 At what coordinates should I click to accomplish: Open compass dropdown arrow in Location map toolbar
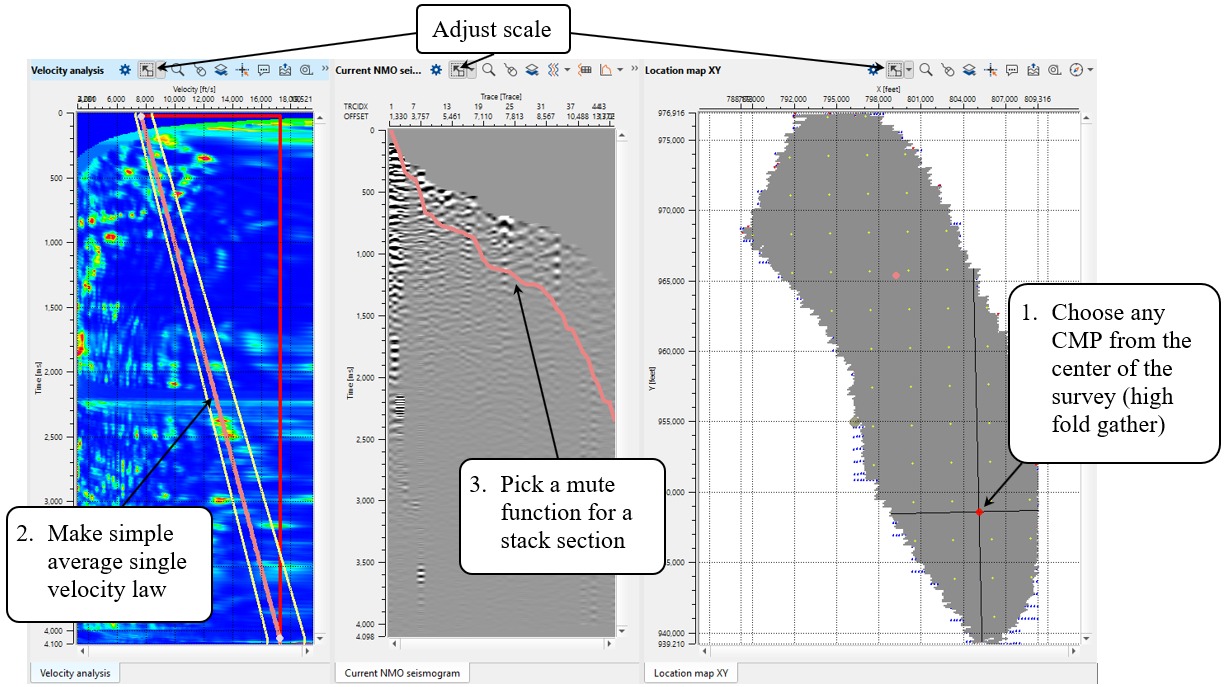click(x=1090, y=70)
